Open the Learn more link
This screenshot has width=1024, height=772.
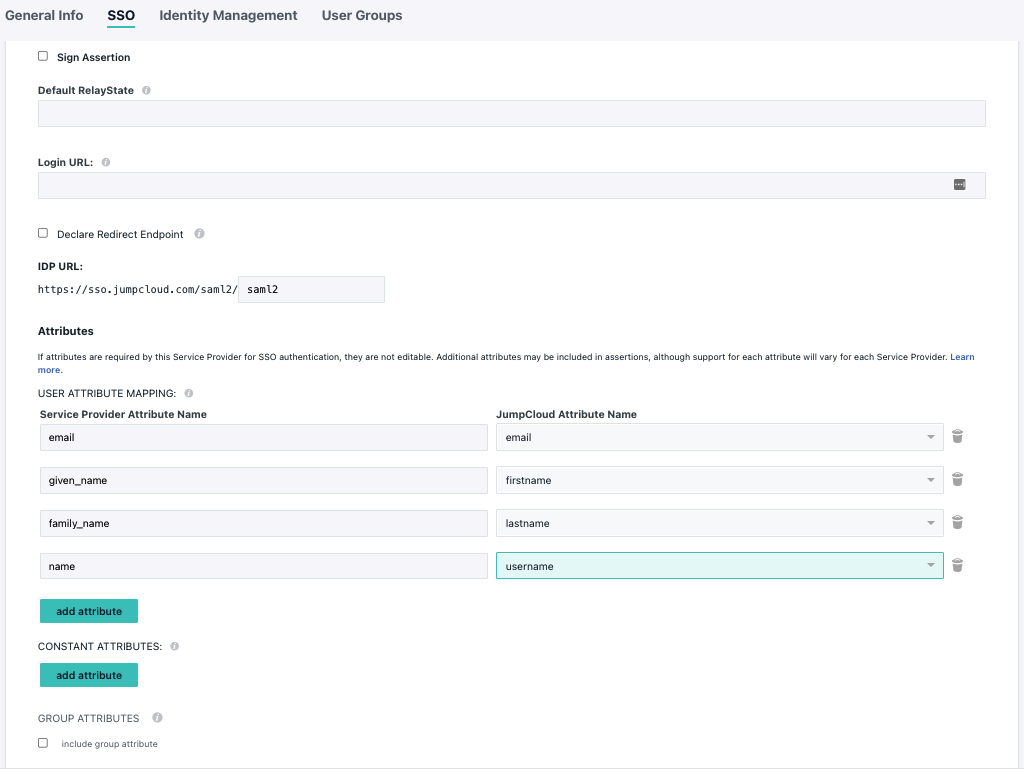[962, 357]
